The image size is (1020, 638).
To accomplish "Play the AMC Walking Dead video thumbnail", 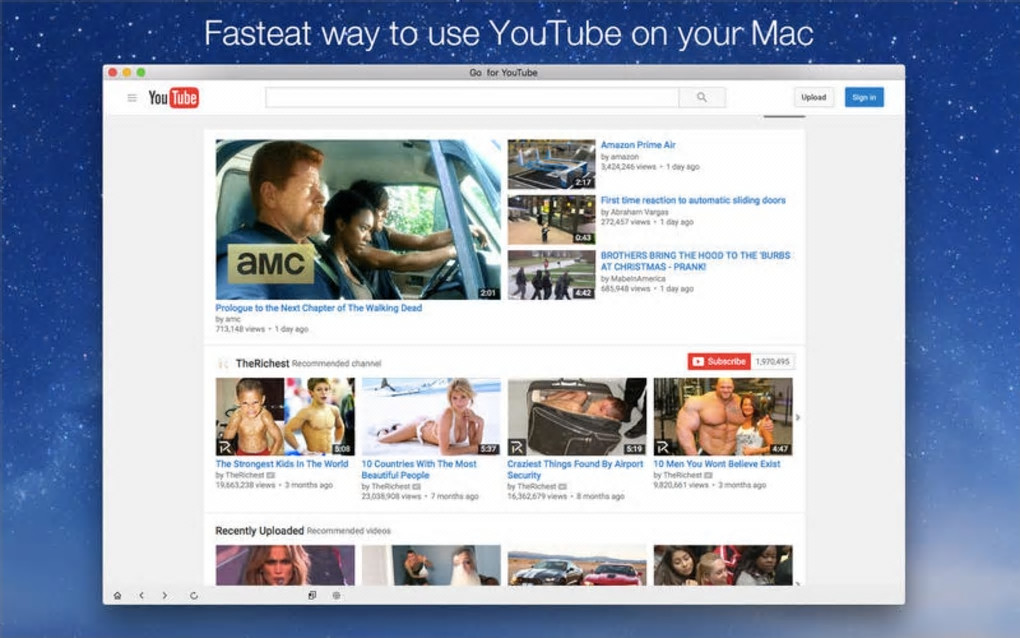I will tap(358, 219).
